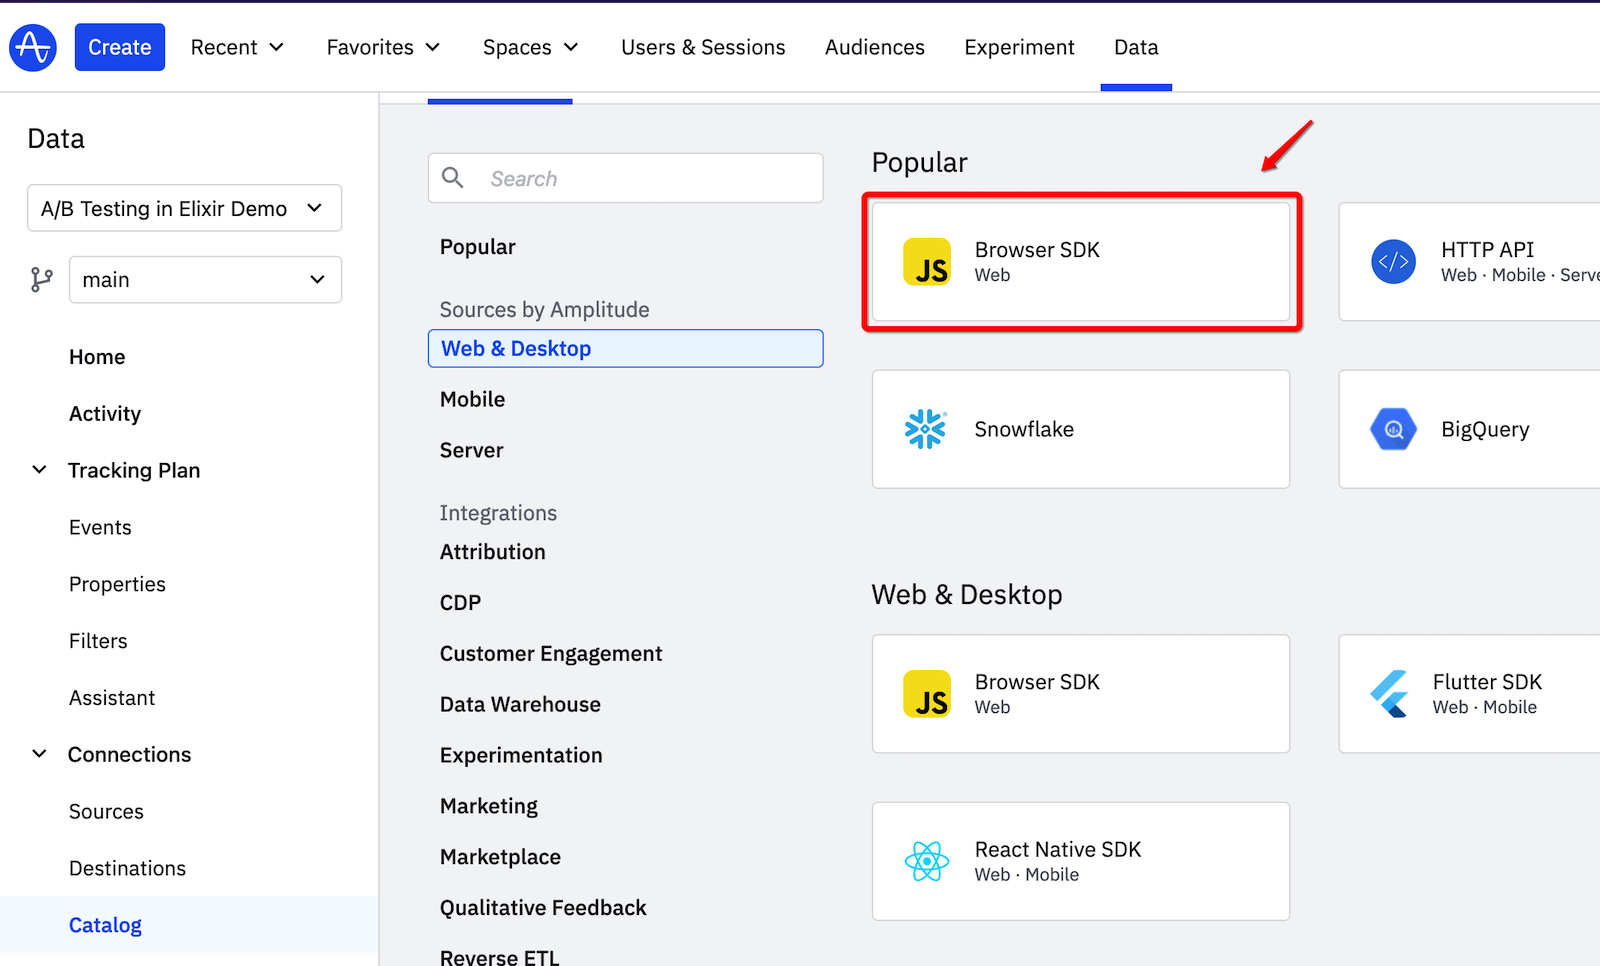Select the Flutter SDK icon
Image resolution: width=1600 pixels, height=966 pixels.
(x=1393, y=694)
